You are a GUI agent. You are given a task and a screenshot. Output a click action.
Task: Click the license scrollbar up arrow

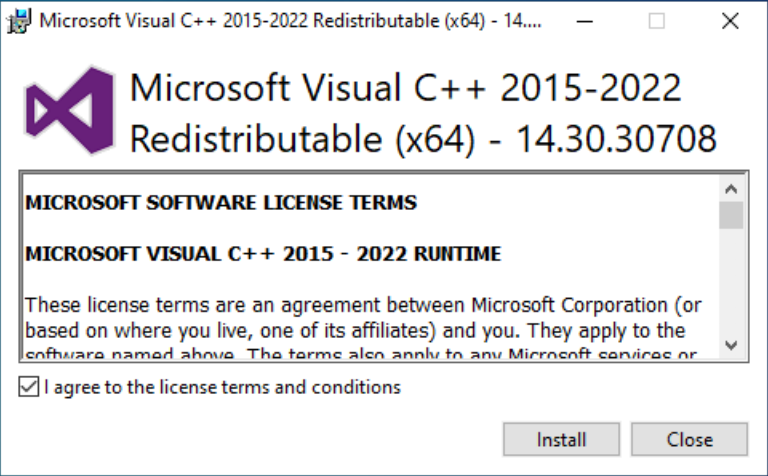coord(731,189)
